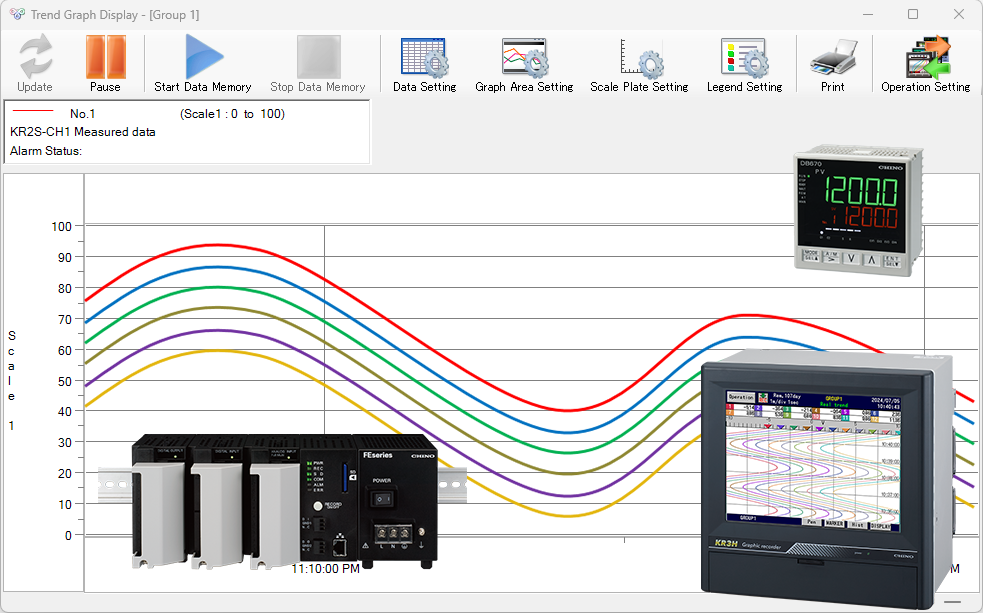The image size is (983, 613).
Task: Click the vertical "Scale 1" axis title
Action: click(x=11, y=380)
